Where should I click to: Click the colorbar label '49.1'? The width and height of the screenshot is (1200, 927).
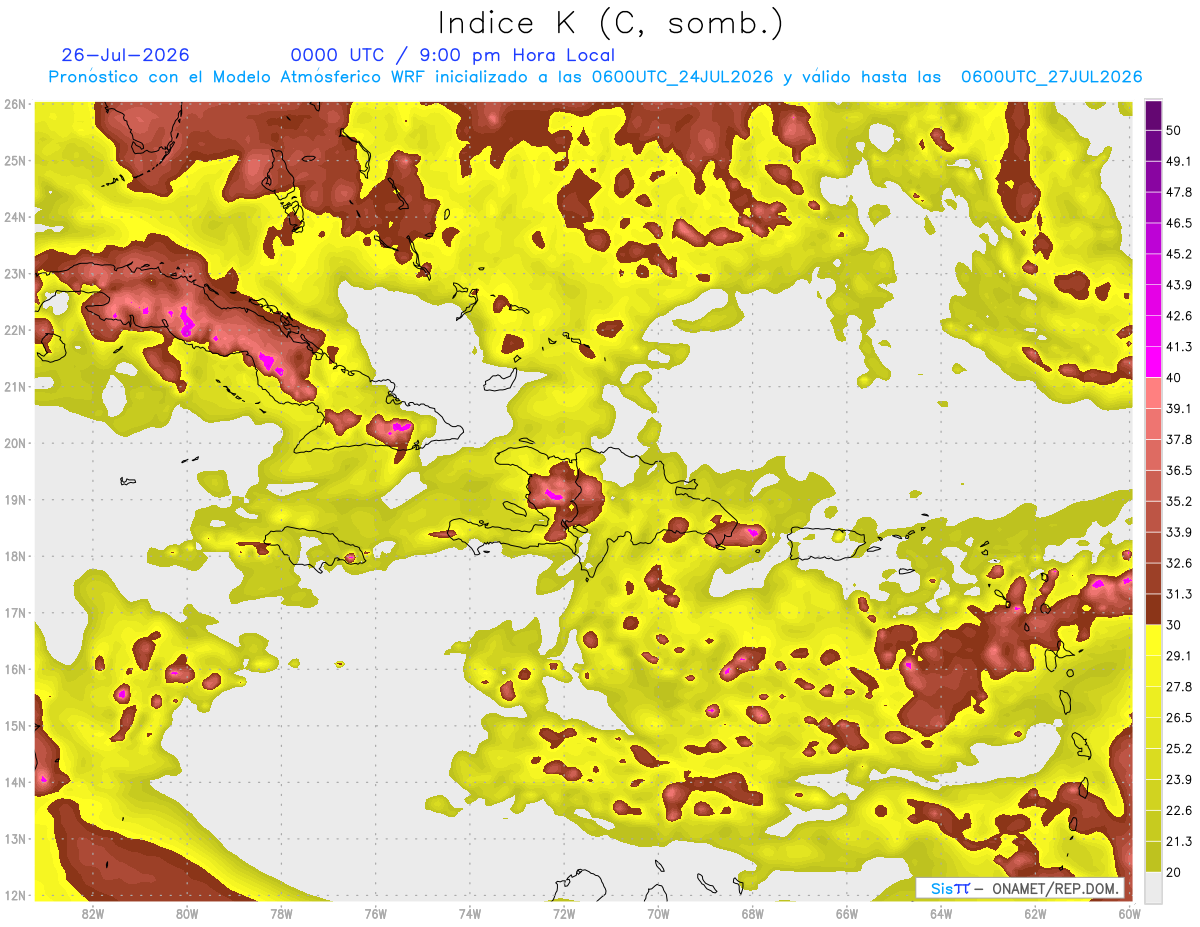click(1178, 161)
